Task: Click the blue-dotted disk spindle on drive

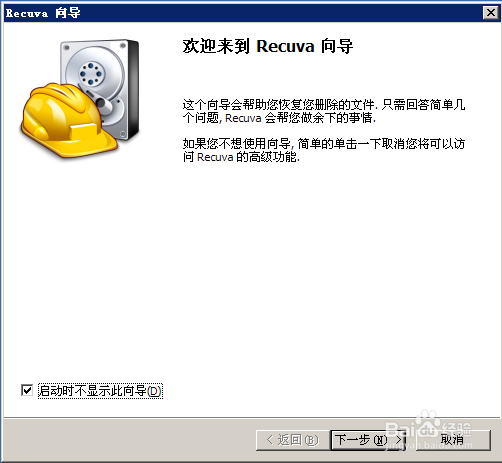Action: tap(91, 74)
